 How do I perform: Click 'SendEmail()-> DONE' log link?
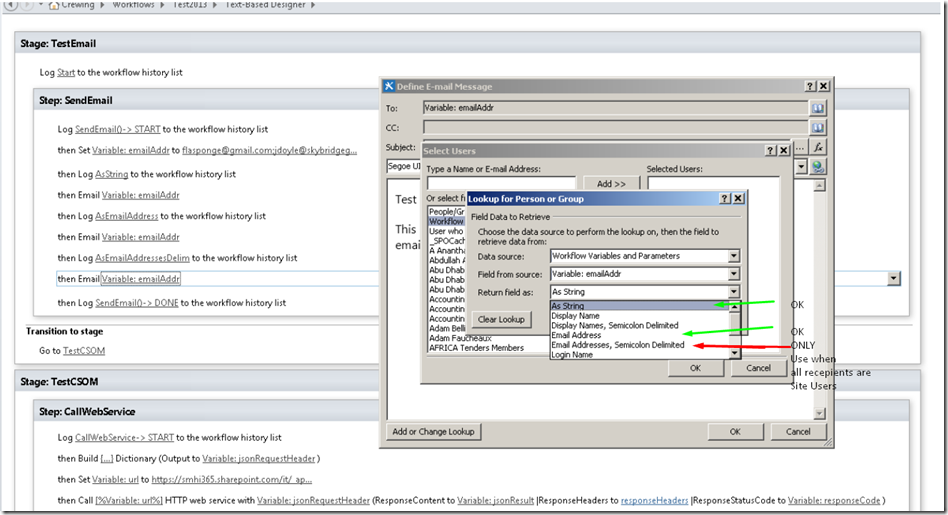coord(137,303)
